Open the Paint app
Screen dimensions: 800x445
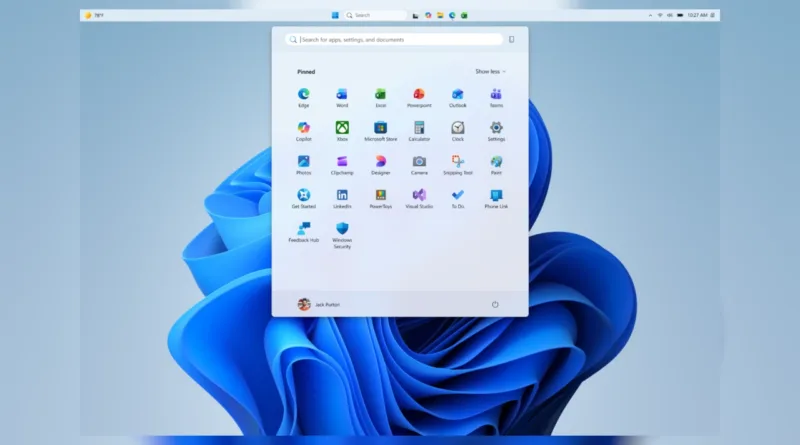tap(496, 164)
